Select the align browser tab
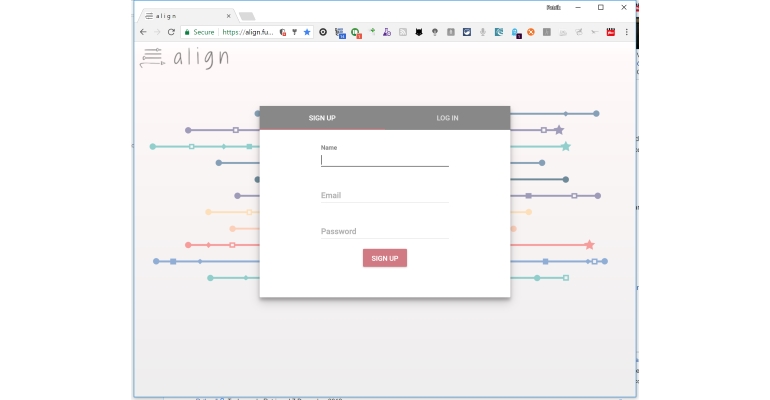This screenshot has width=770, height=400. point(188,16)
